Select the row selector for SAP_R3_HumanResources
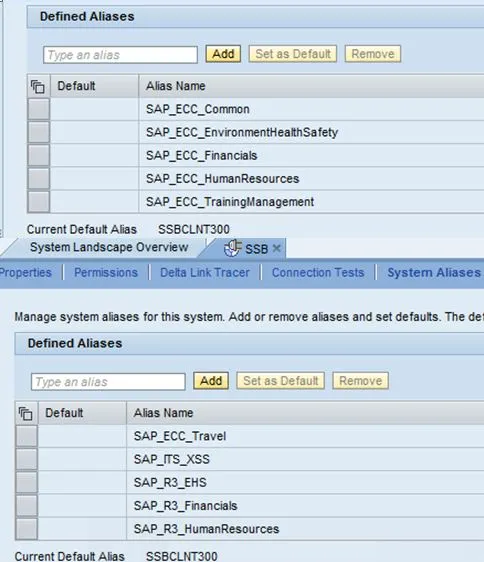Viewport: 484px width, 562px height. [x=27, y=529]
